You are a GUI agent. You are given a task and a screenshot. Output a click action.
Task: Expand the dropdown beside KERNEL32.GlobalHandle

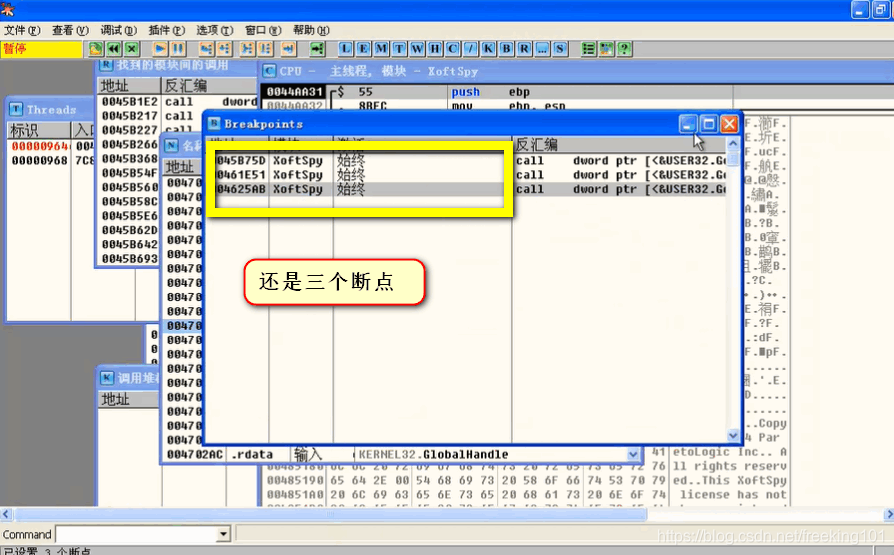(633, 455)
